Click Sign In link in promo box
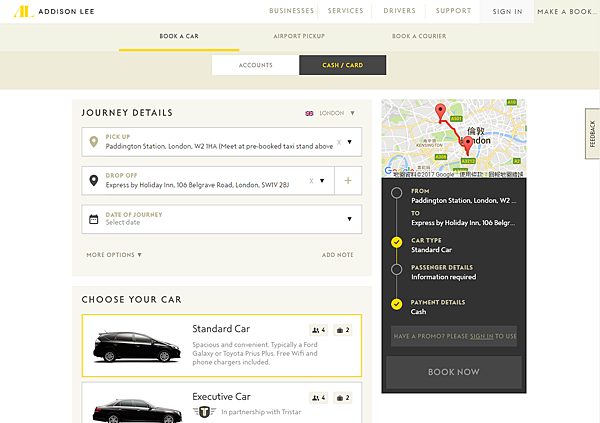The height and width of the screenshot is (423, 600). [x=481, y=336]
